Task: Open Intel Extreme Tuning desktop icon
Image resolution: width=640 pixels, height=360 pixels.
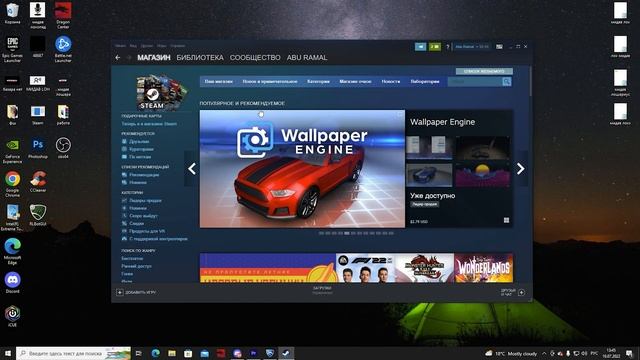Action: tap(12, 218)
